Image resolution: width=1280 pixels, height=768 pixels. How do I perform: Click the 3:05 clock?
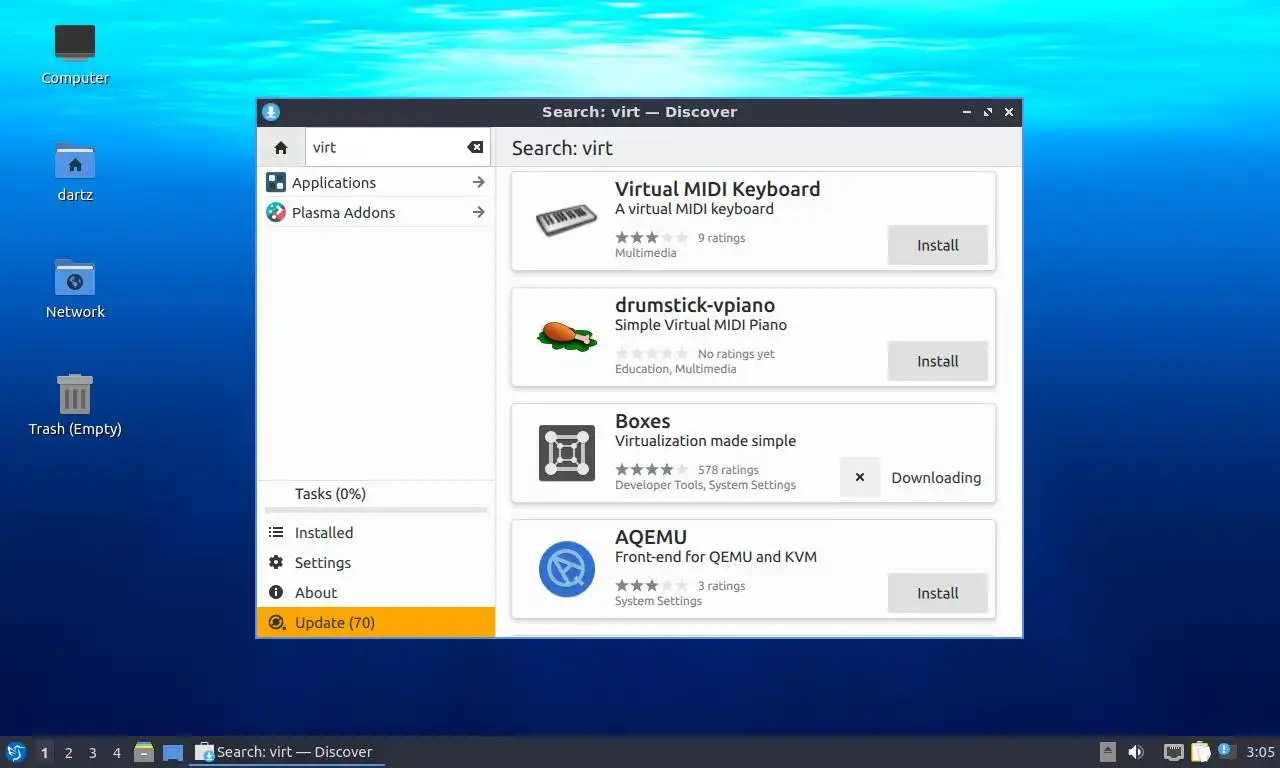click(1260, 752)
